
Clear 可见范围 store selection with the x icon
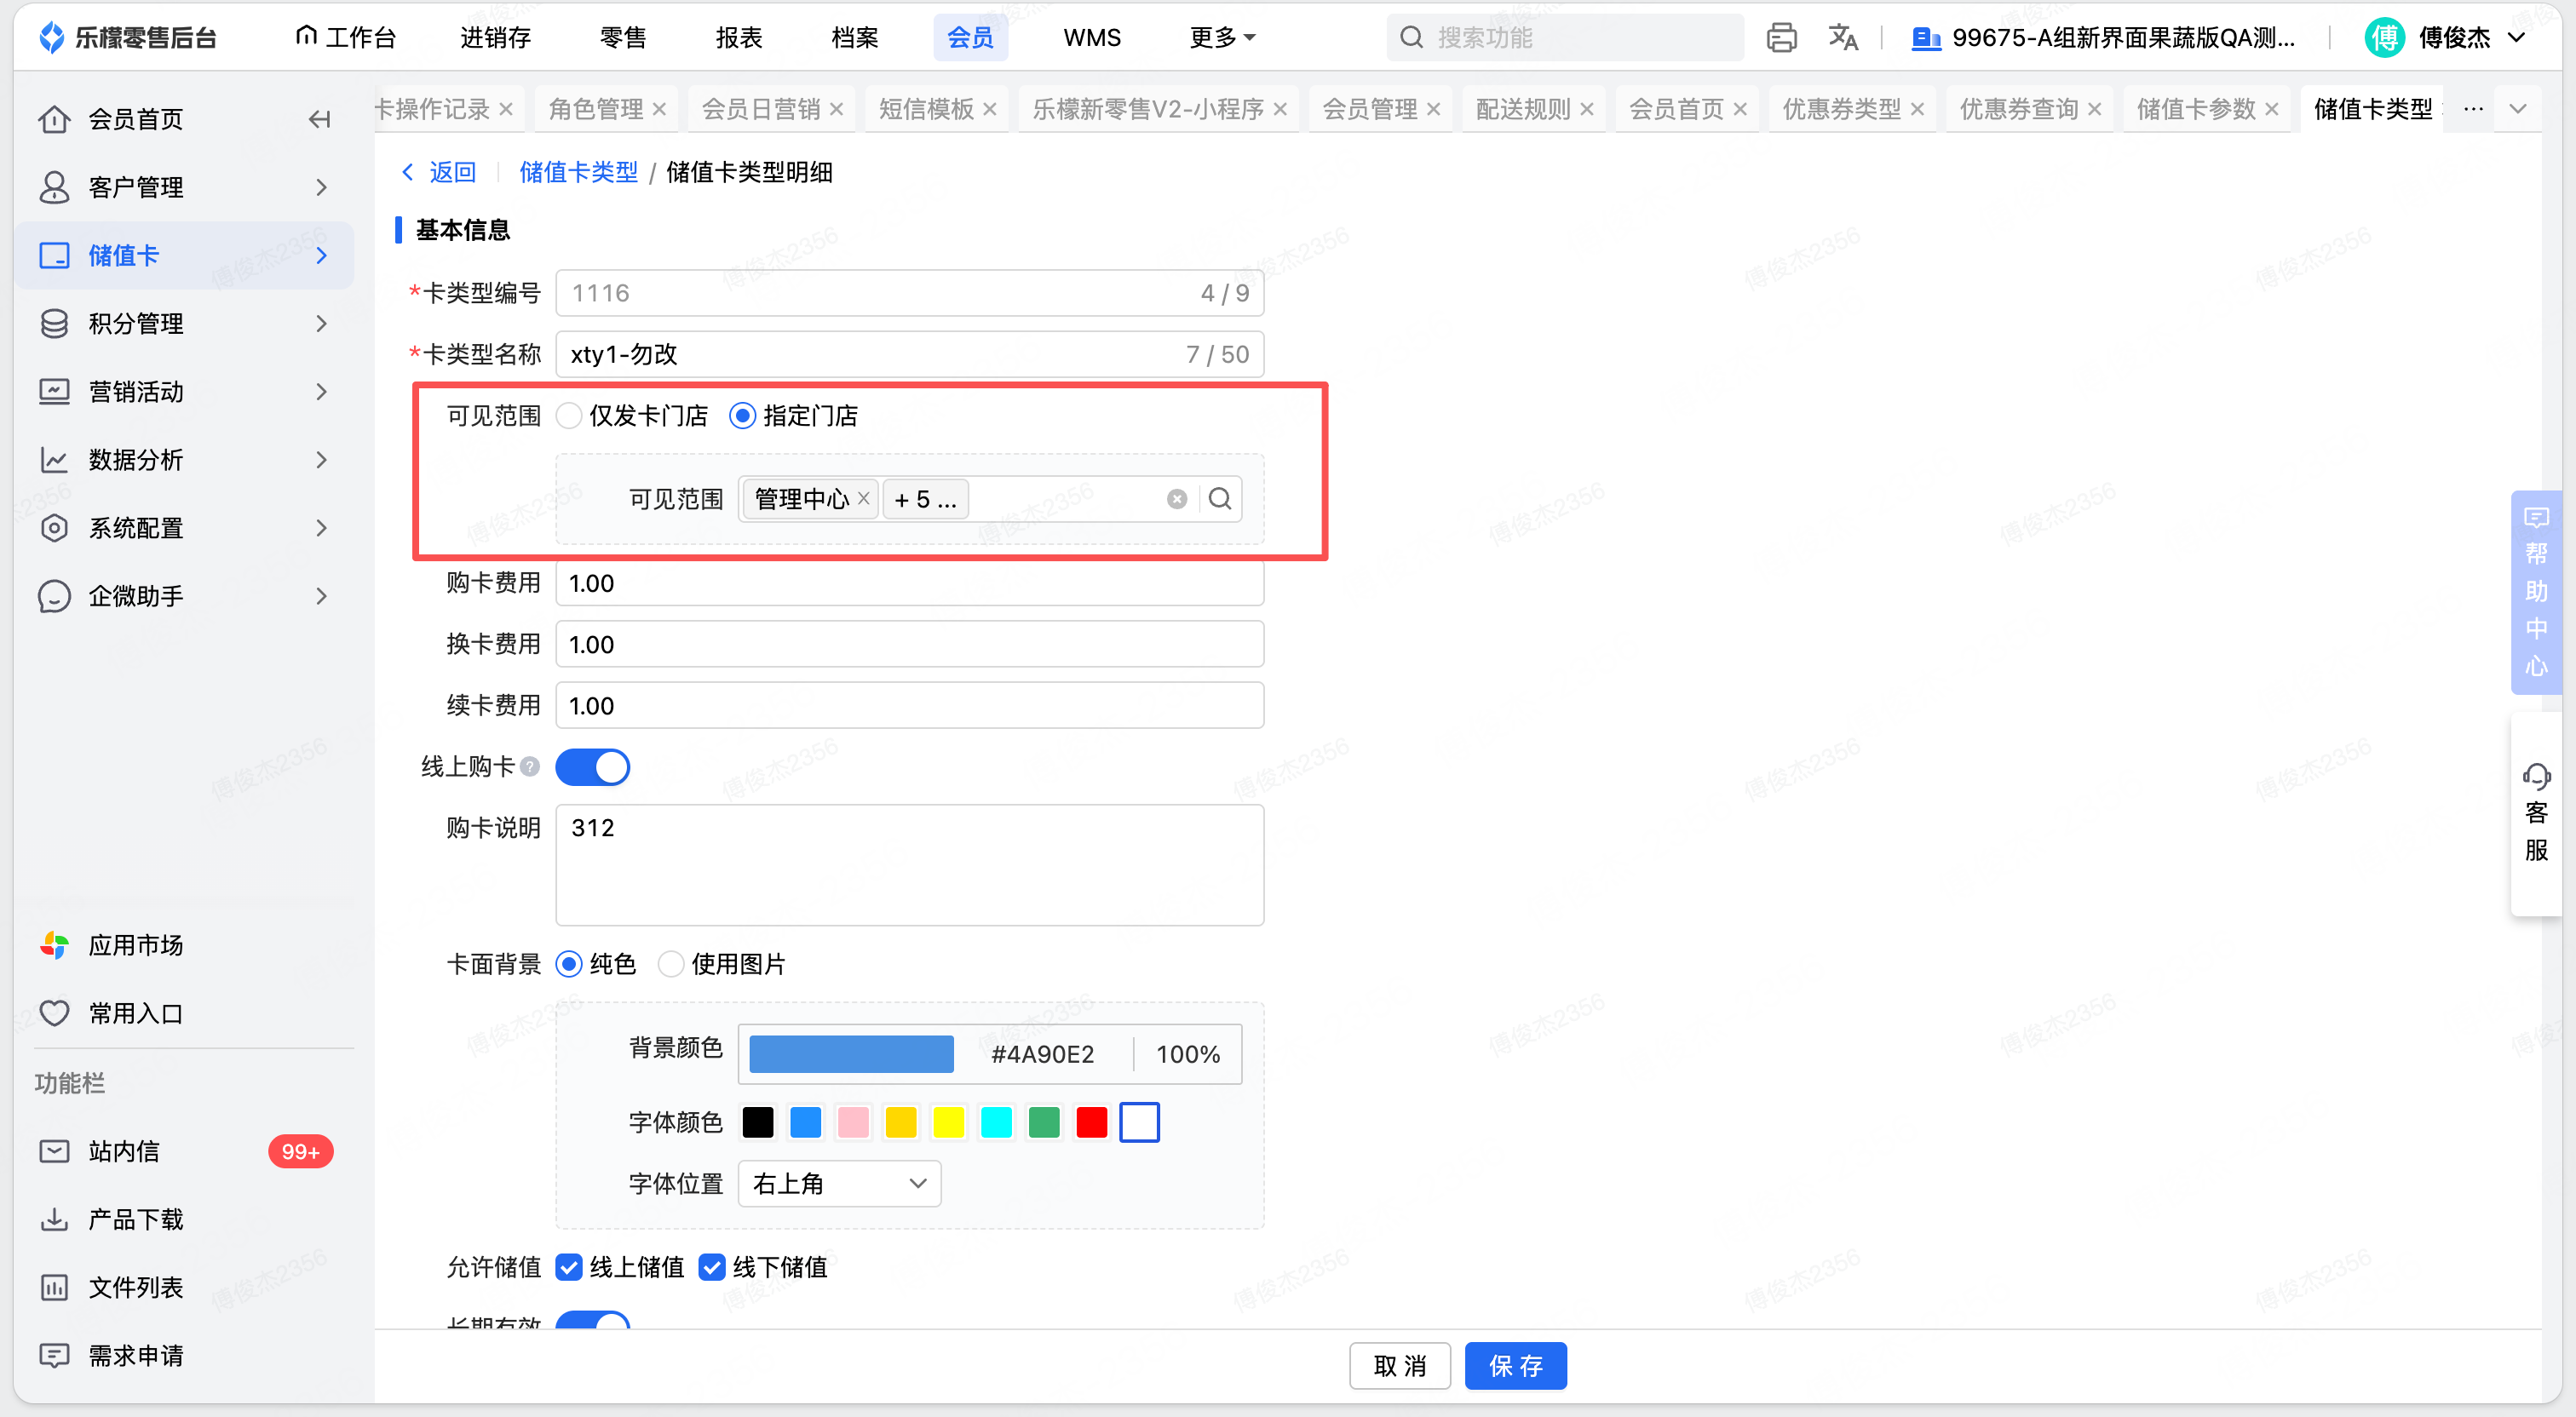pos(1176,499)
